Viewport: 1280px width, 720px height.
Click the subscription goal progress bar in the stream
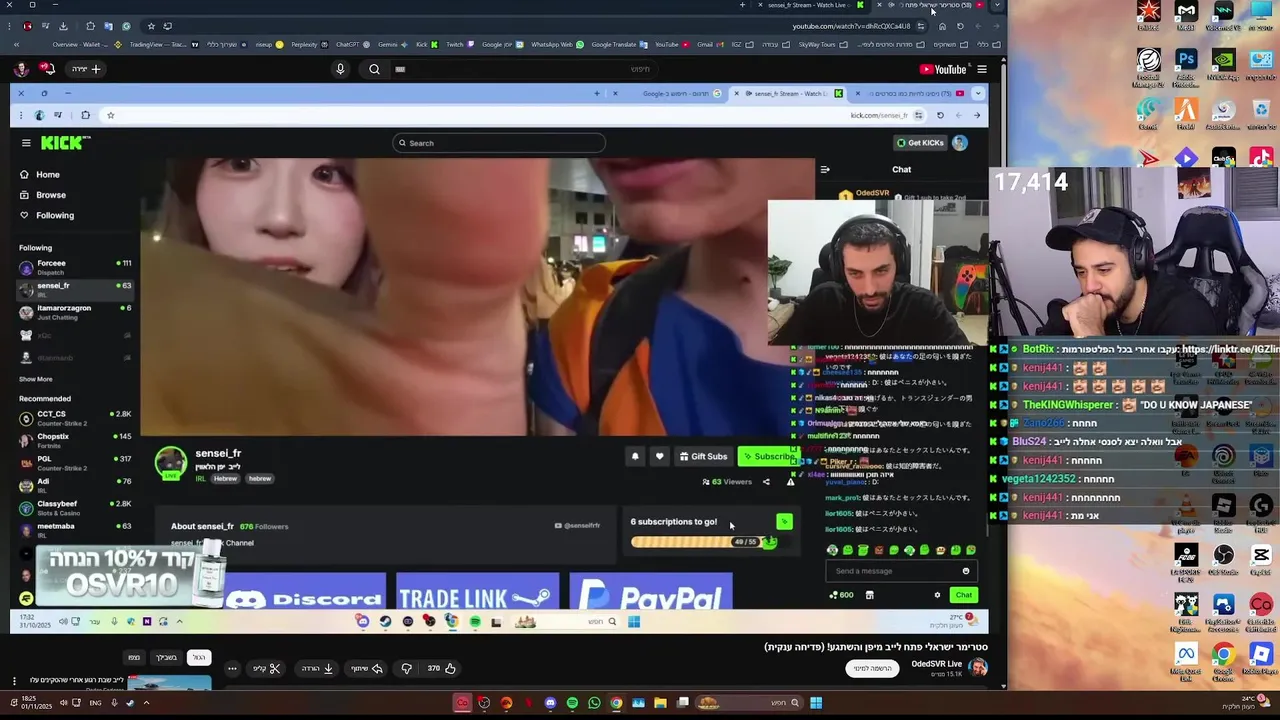704,542
